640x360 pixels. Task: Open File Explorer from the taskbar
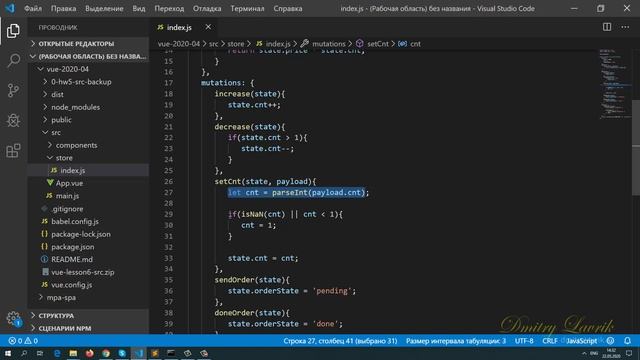(73, 353)
